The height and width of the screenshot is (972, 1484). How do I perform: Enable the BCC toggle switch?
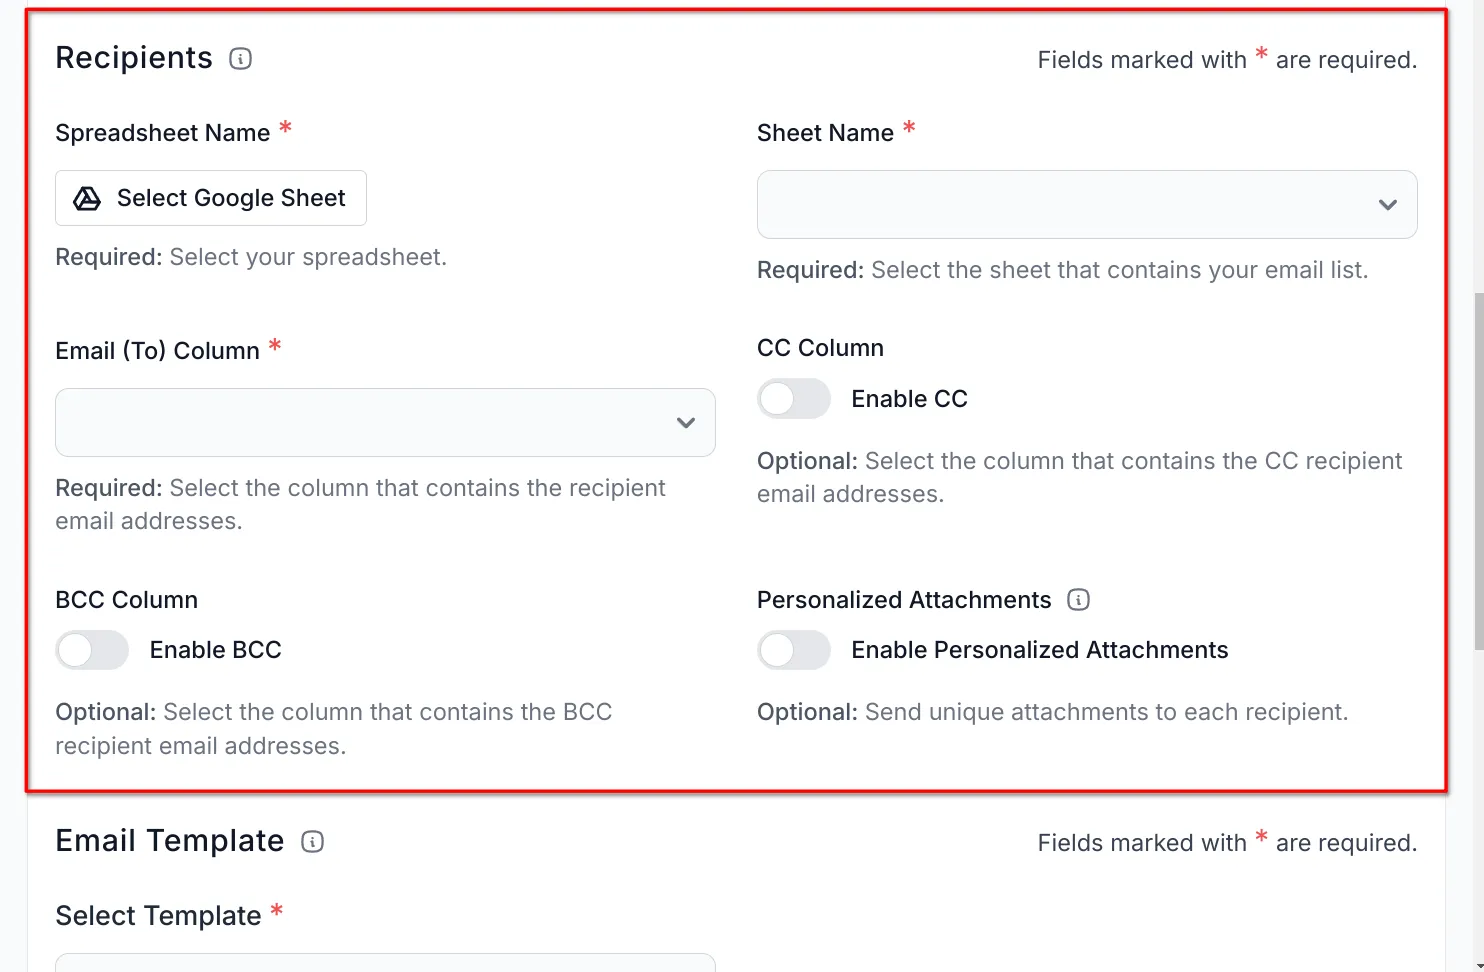tap(91, 650)
